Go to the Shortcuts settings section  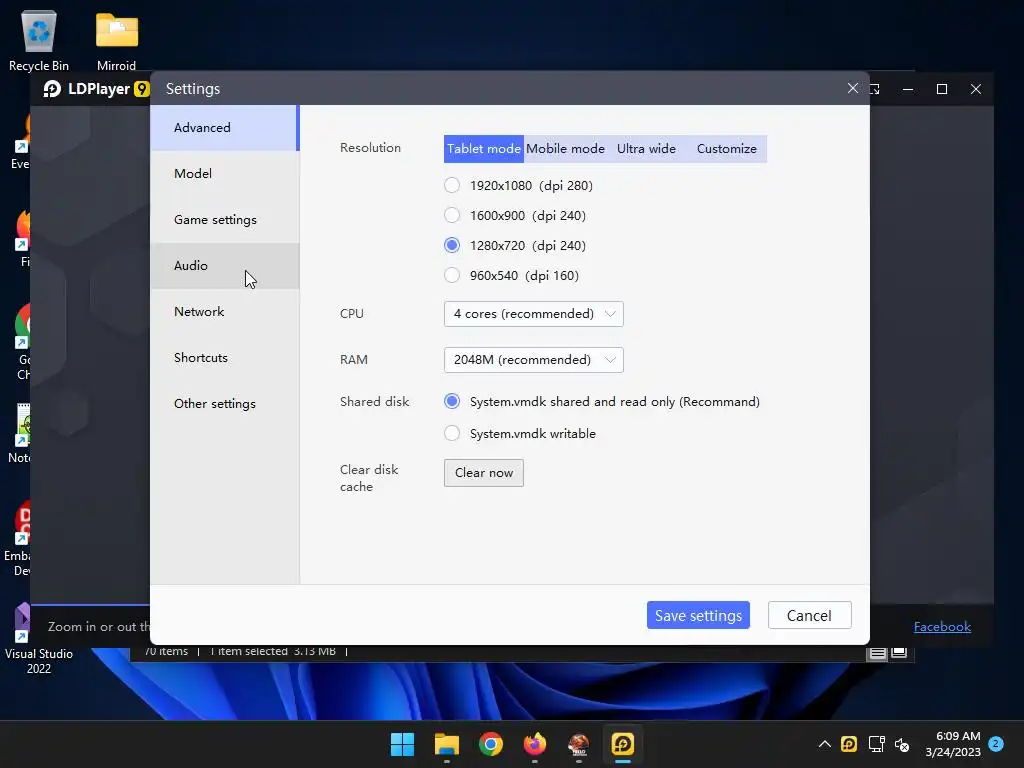[225, 358]
